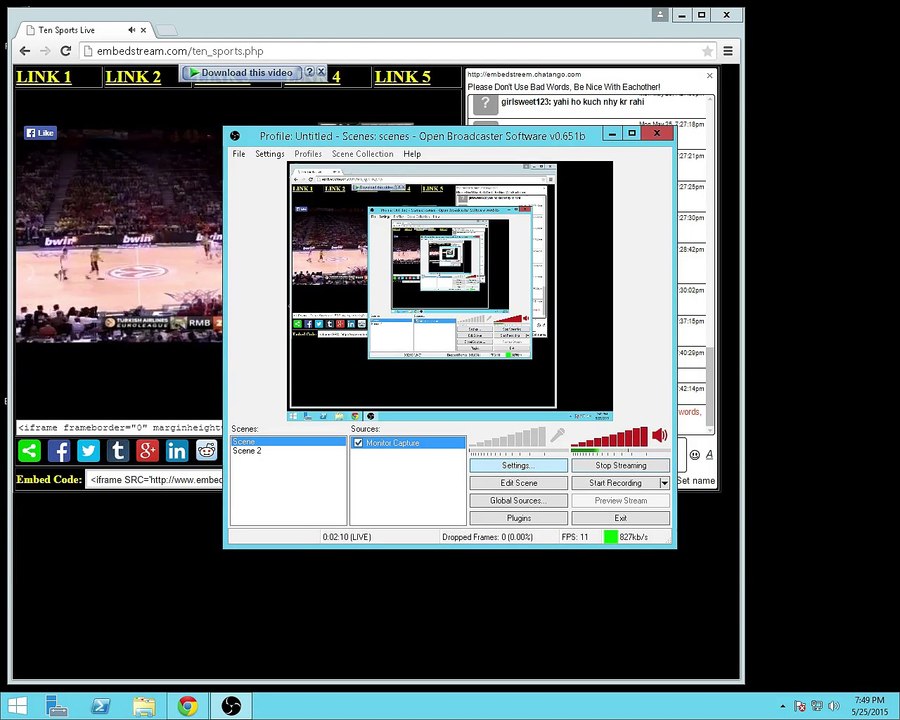This screenshot has width=900, height=720.
Task: Open LINK 2 stream
Action: [133, 77]
